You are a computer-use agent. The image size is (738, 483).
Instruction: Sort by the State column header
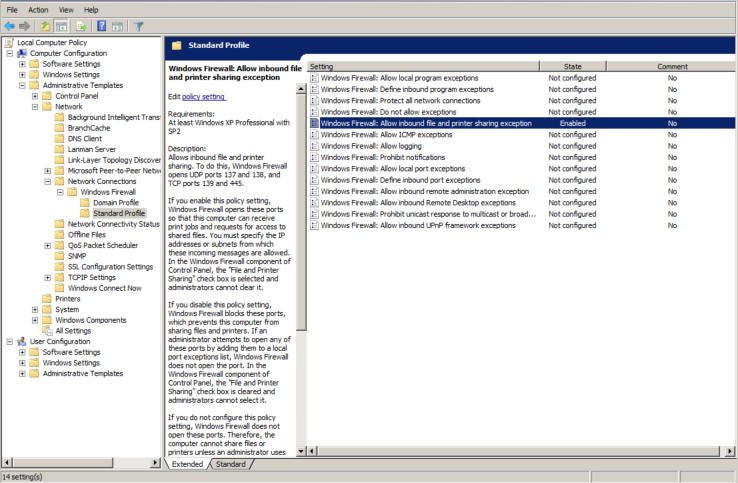[x=572, y=66]
